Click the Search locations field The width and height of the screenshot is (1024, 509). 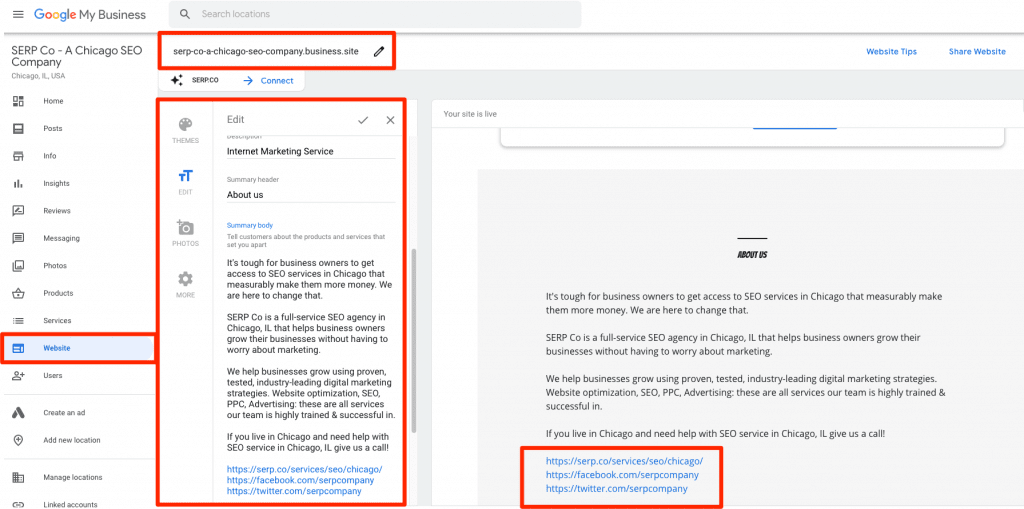[x=375, y=14]
